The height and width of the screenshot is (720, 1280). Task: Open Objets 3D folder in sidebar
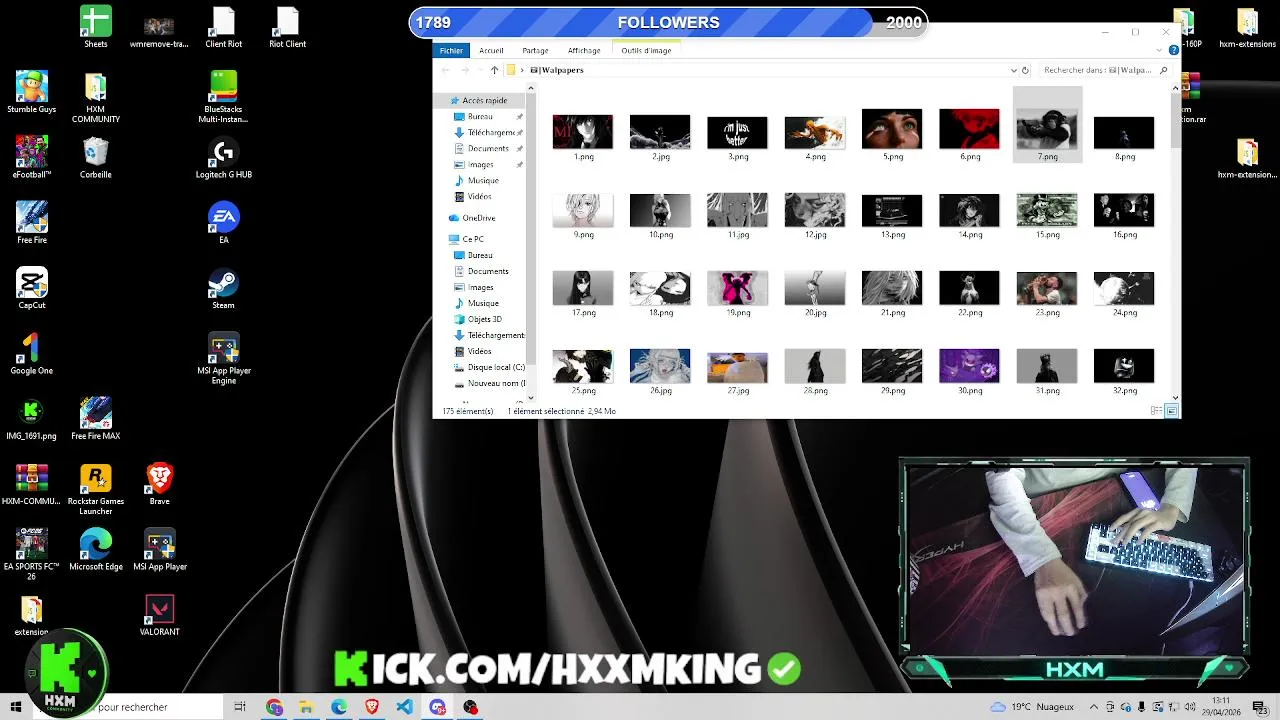point(485,319)
